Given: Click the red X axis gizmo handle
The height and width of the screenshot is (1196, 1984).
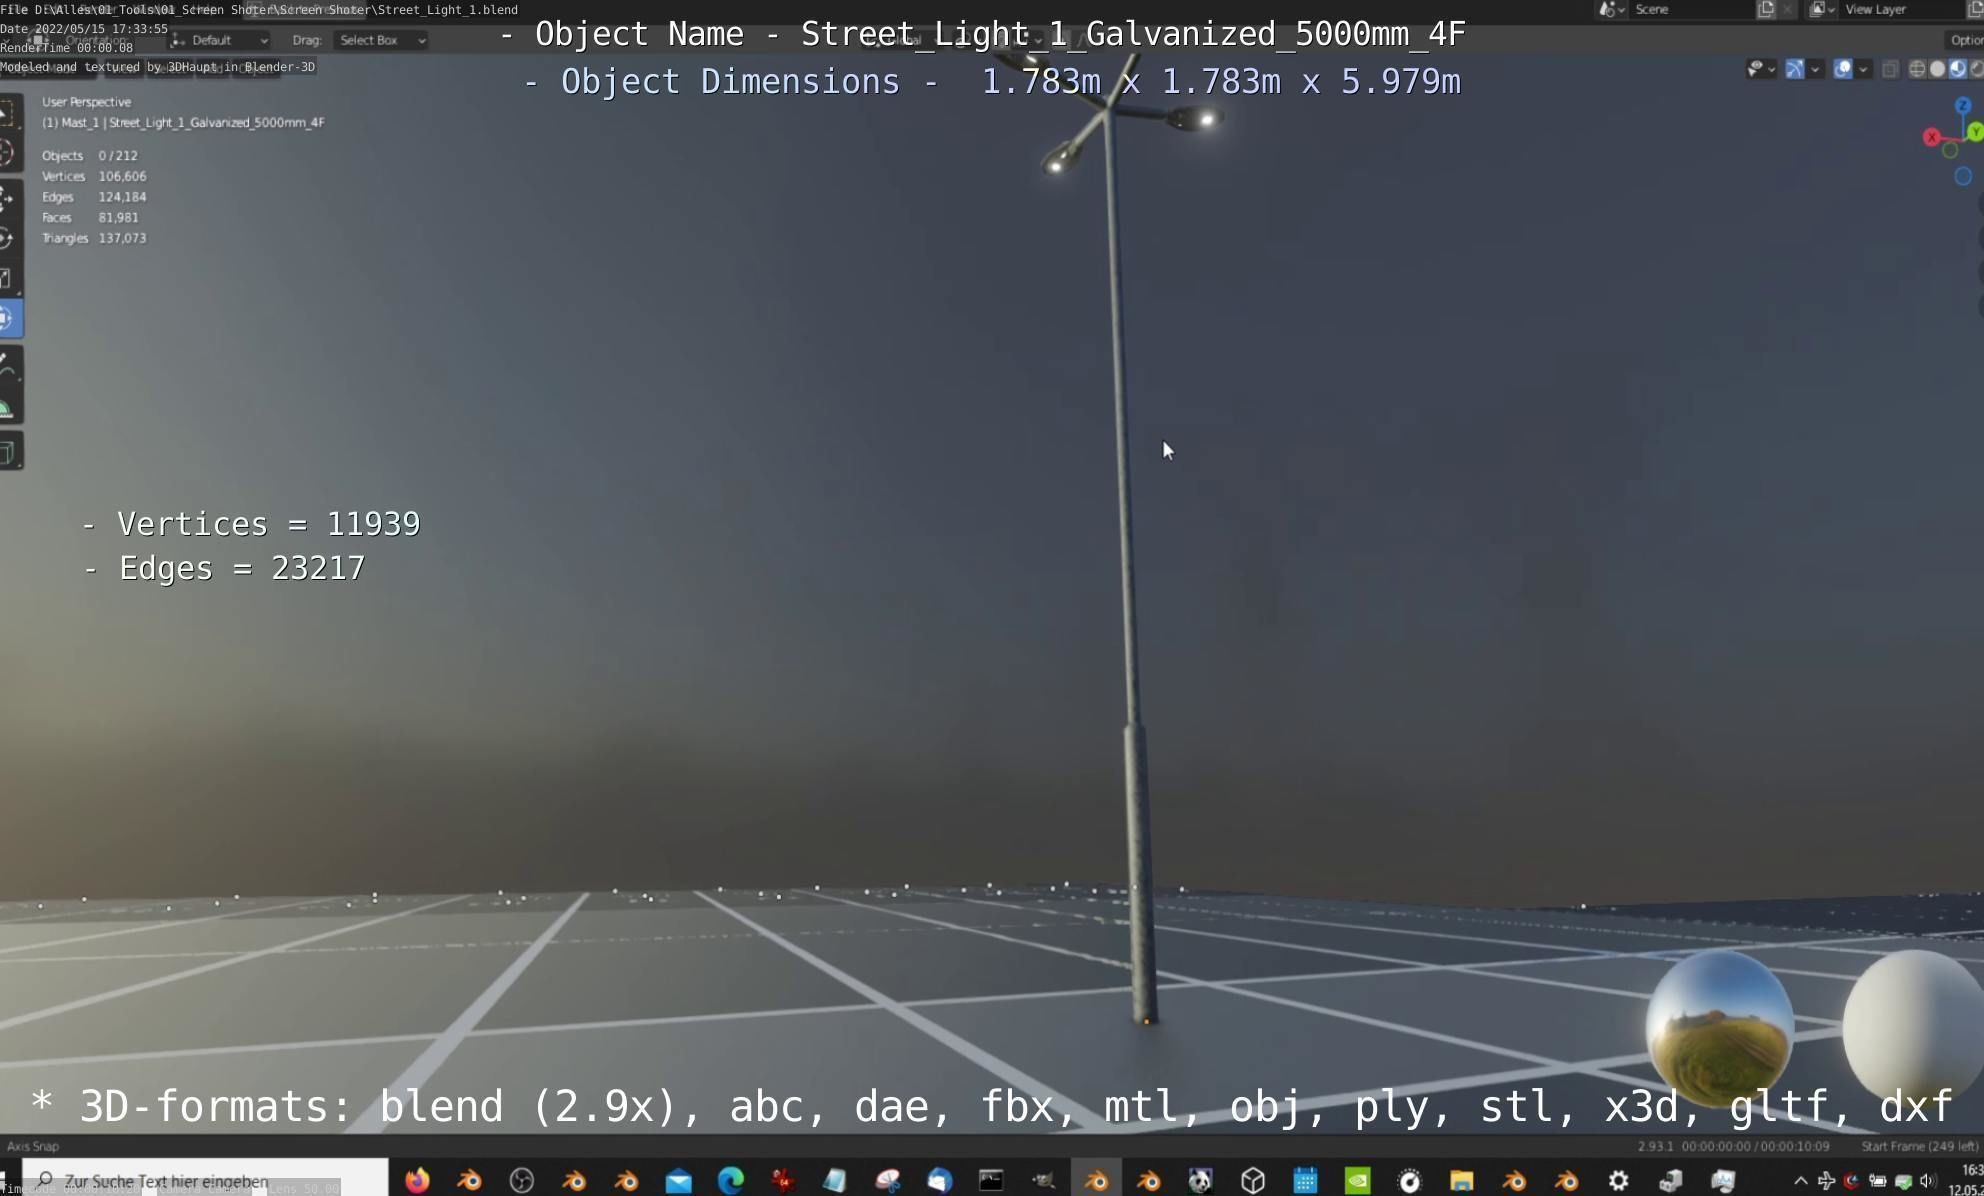Looking at the screenshot, I should [1932, 137].
